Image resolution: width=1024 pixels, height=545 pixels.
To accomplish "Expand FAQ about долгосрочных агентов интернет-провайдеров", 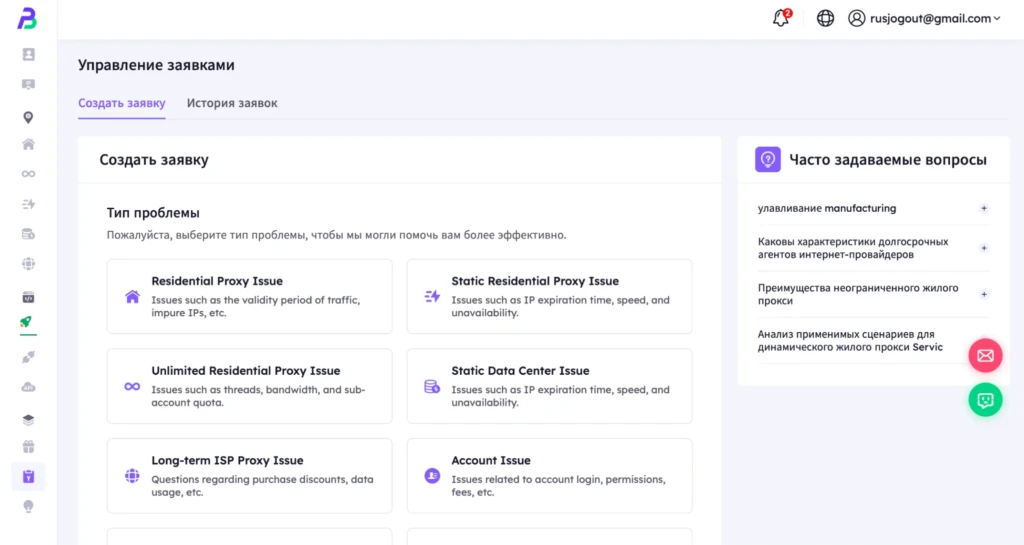I will point(984,248).
